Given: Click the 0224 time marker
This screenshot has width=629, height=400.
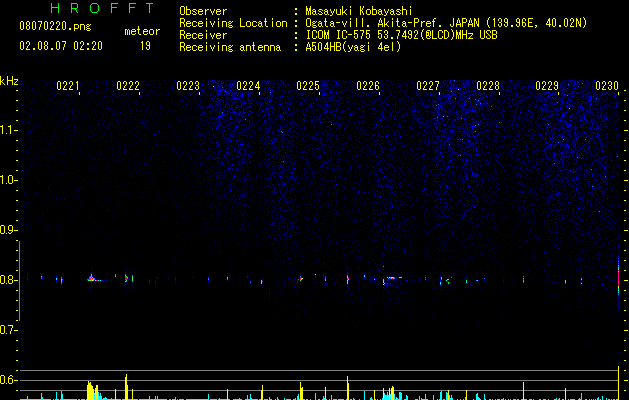Looking at the screenshot, I should [248, 86].
